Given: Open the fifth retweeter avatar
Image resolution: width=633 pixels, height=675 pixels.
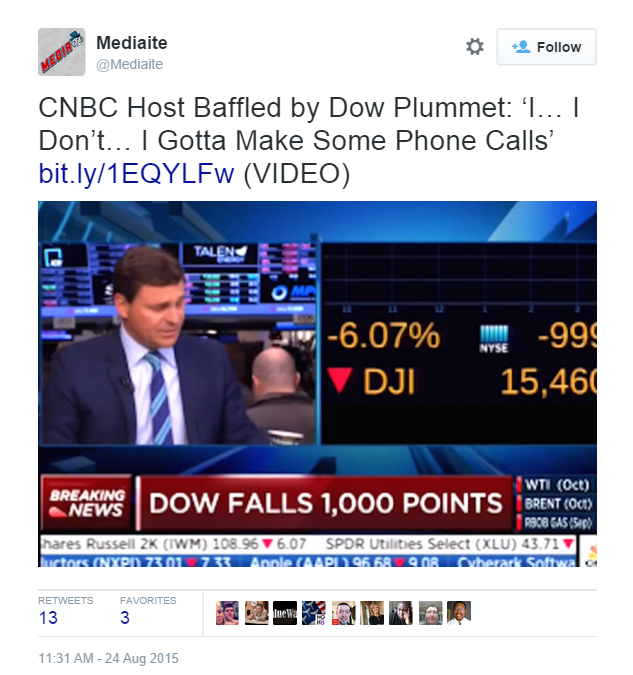Looking at the screenshot, I should coord(343,613).
